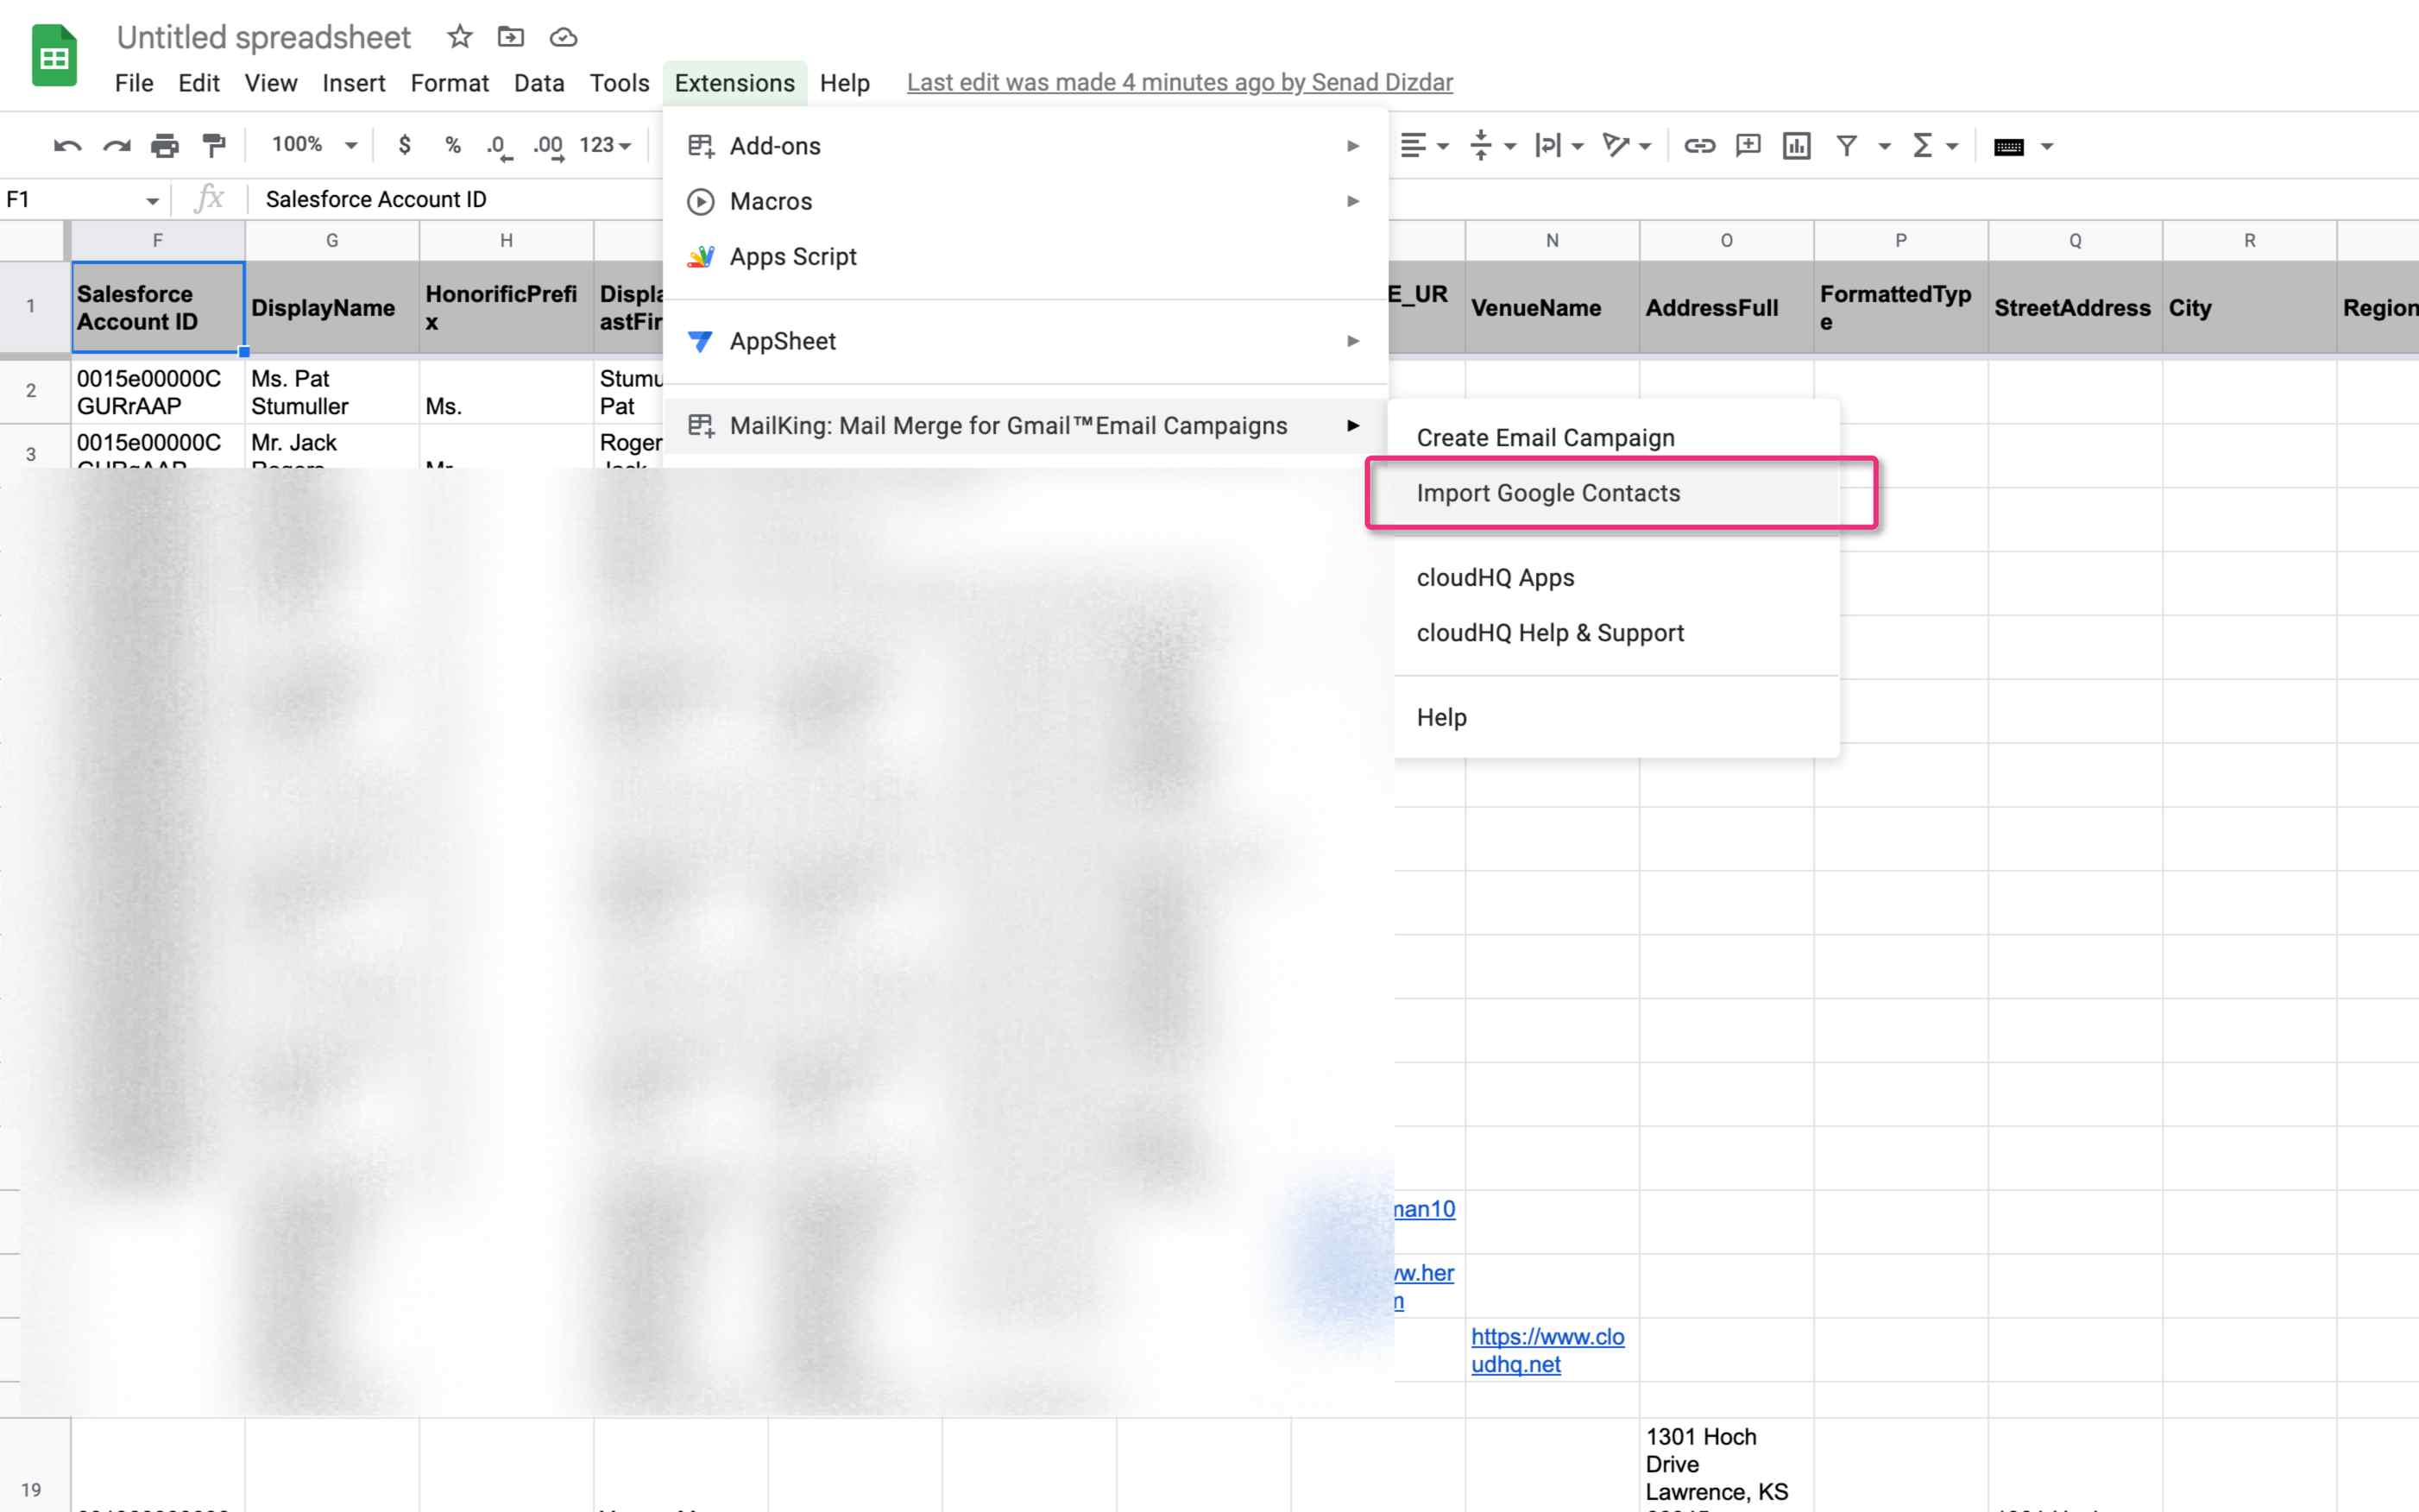Open the Format menu
Image resolution: width=2419 pixels, height=1512 pixels.
[x=450, y=83]
